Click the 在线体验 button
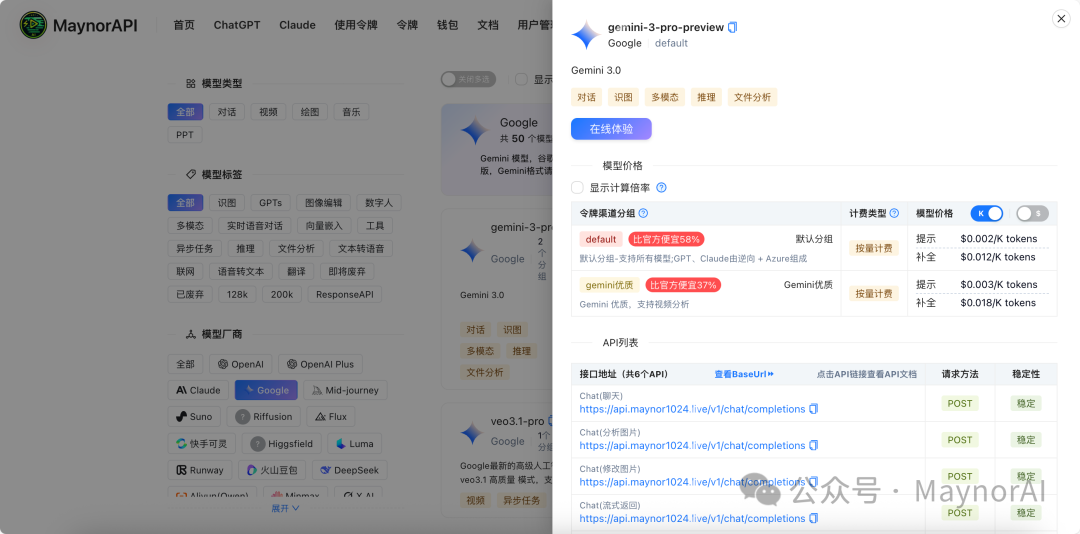The height and width of the screenshot is (534, 1080). click(611, 129)
